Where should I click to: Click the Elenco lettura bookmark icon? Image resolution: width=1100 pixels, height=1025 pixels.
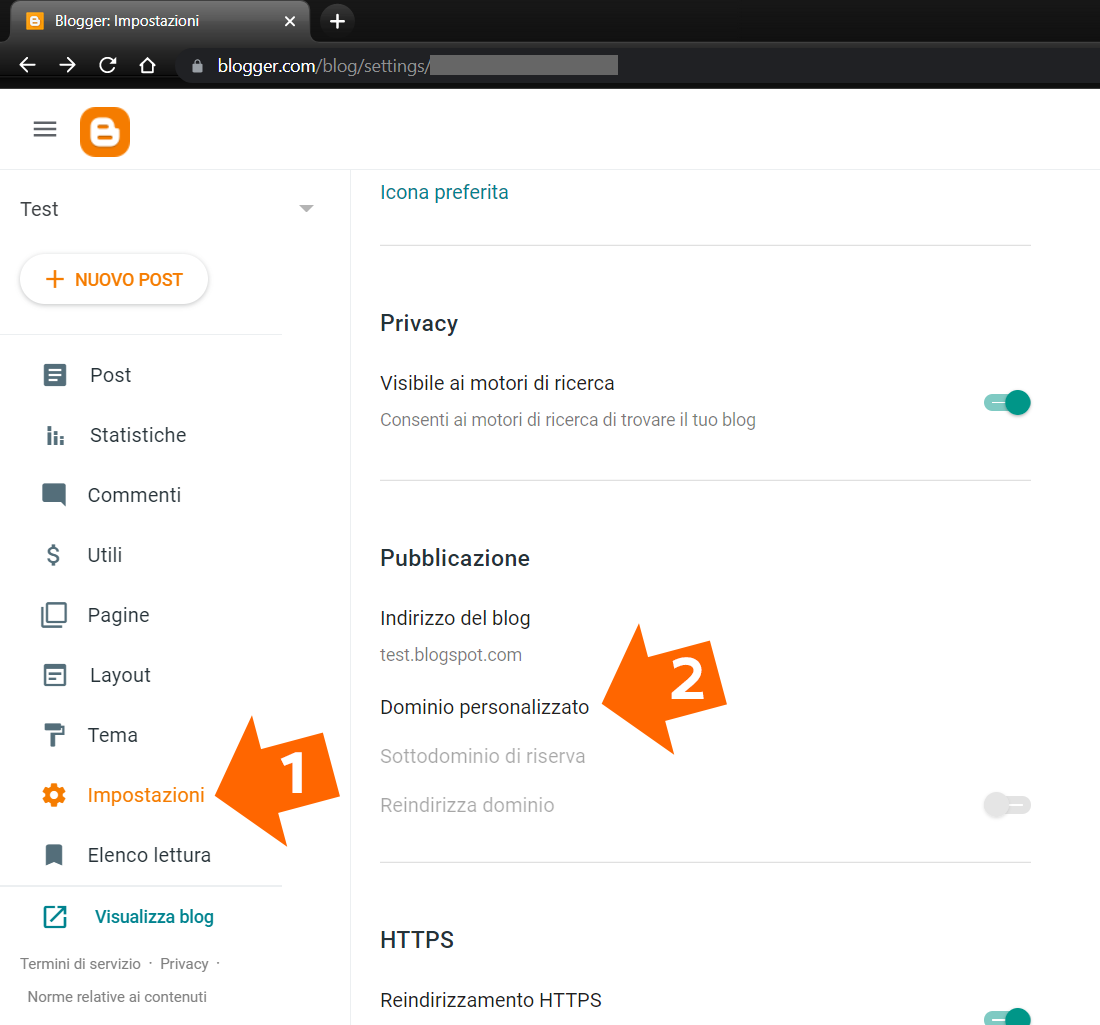pos(54,855)
